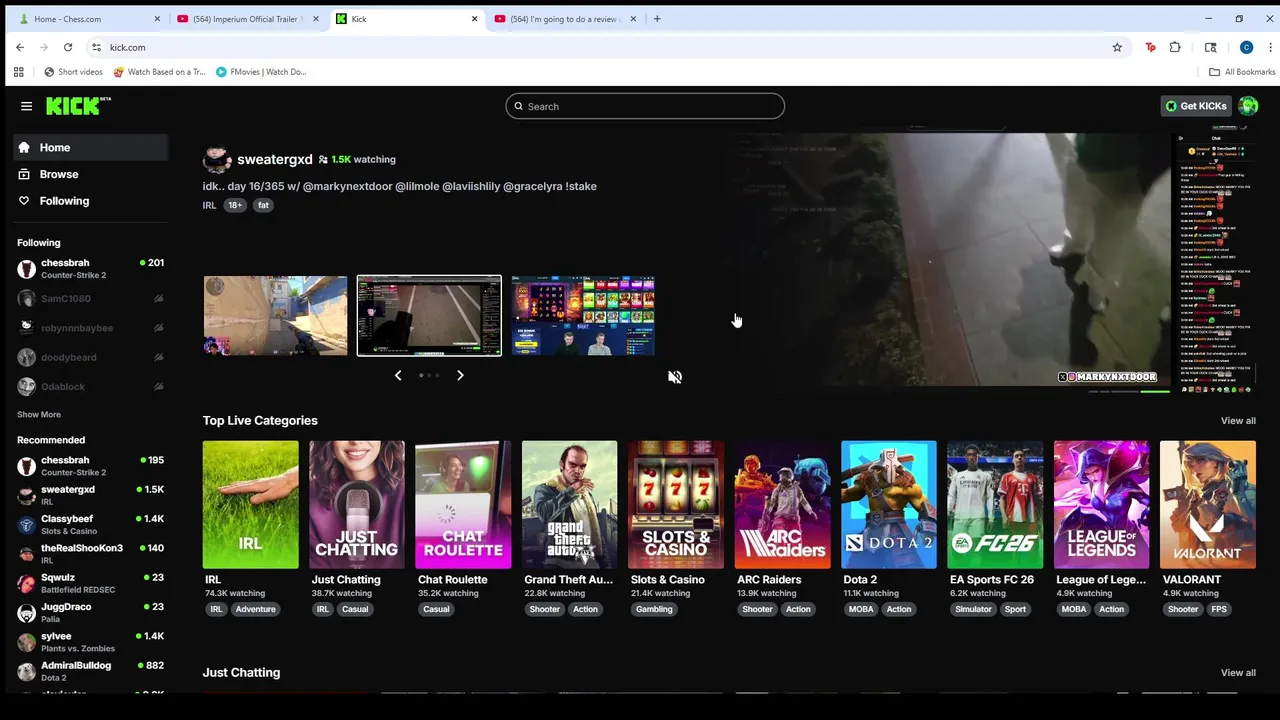Open robynnnbaybee offline channel

pyautogui.click(x=91, y=328)
